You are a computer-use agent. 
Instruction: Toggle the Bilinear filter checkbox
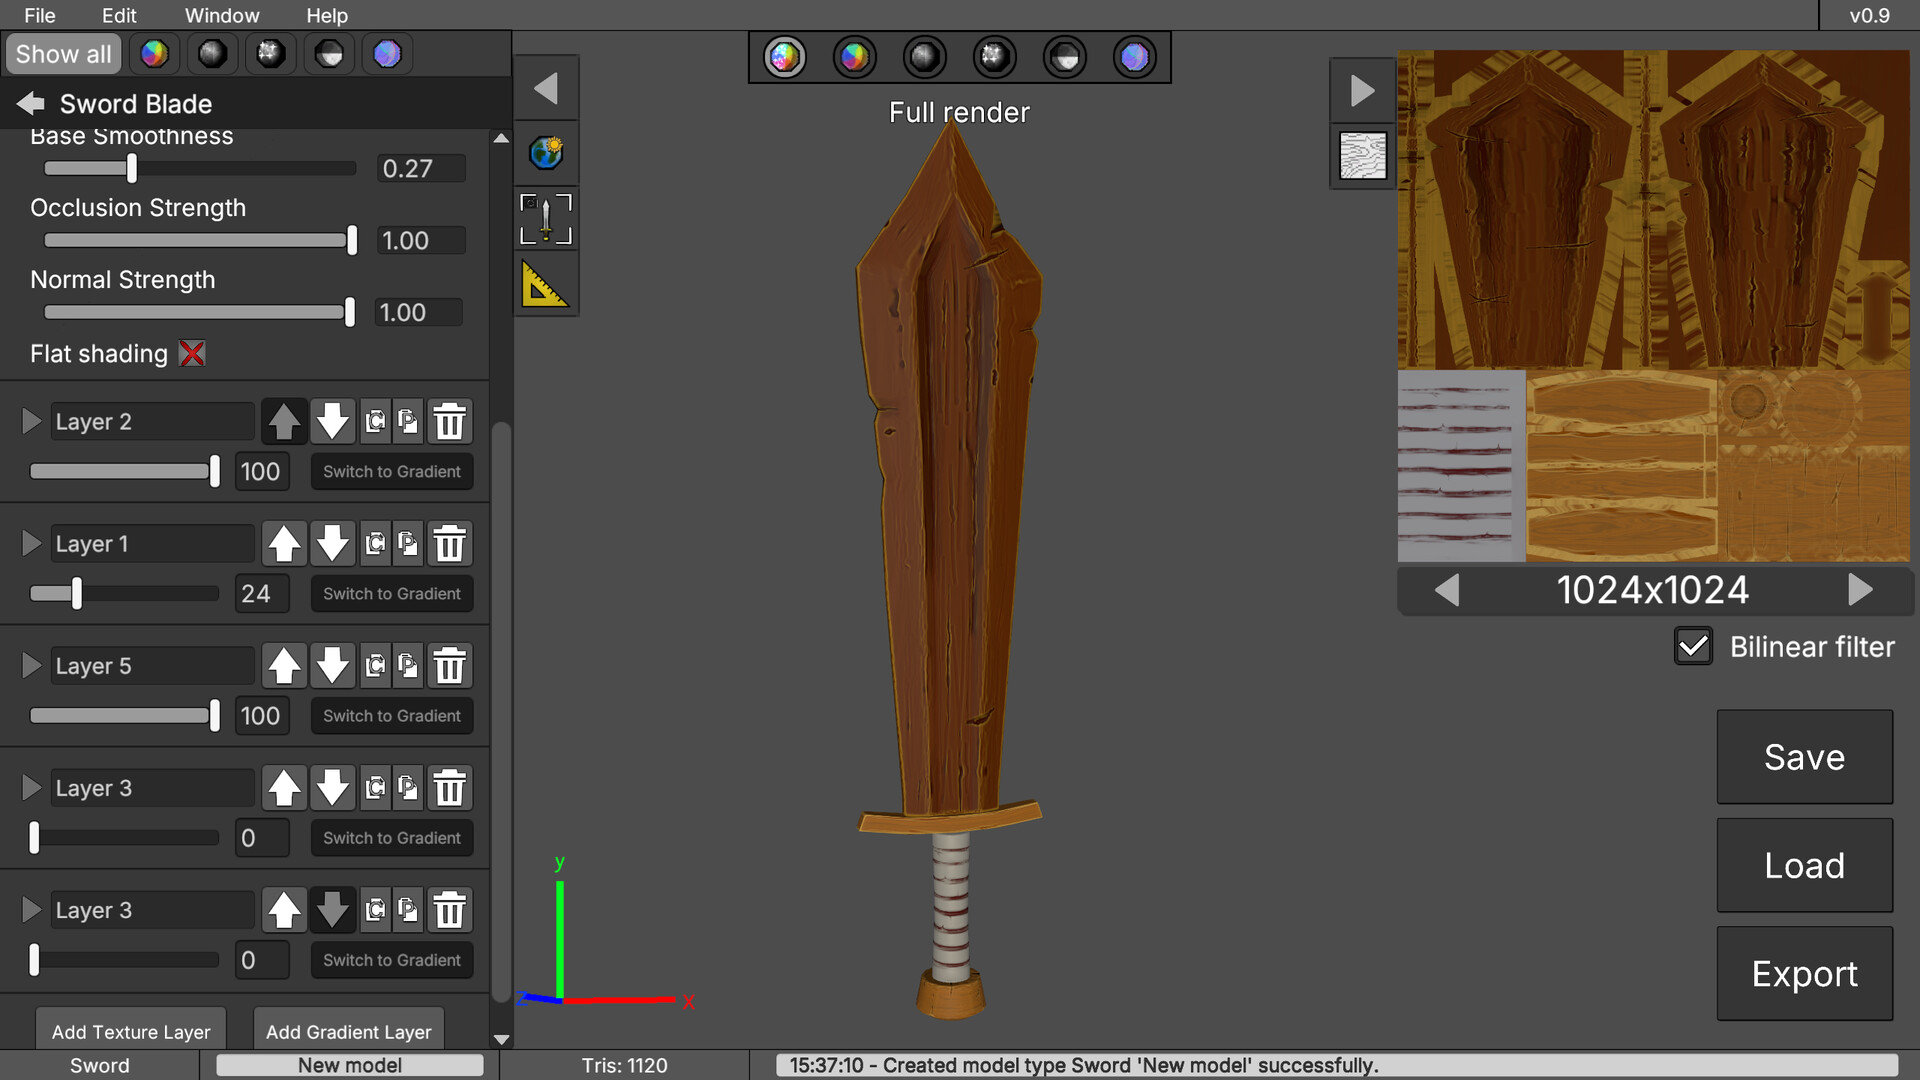[x=1693, y=646]
